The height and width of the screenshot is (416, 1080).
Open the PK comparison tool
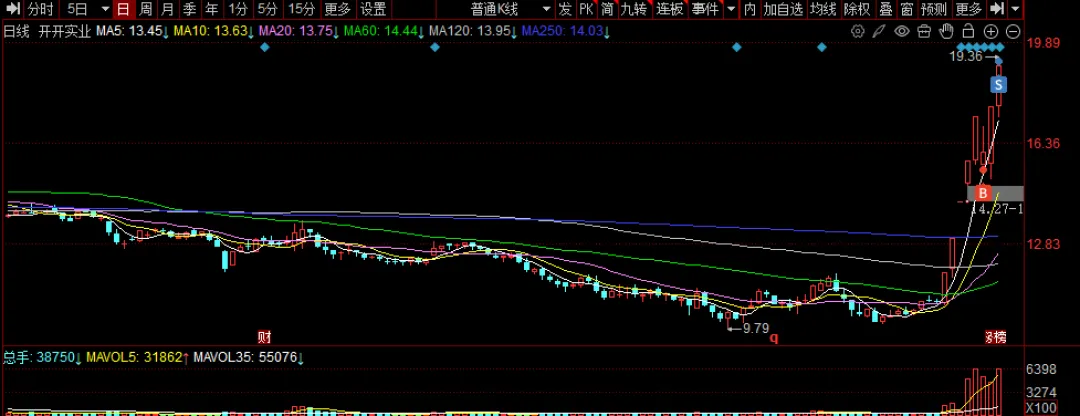(x=586, y=10)
